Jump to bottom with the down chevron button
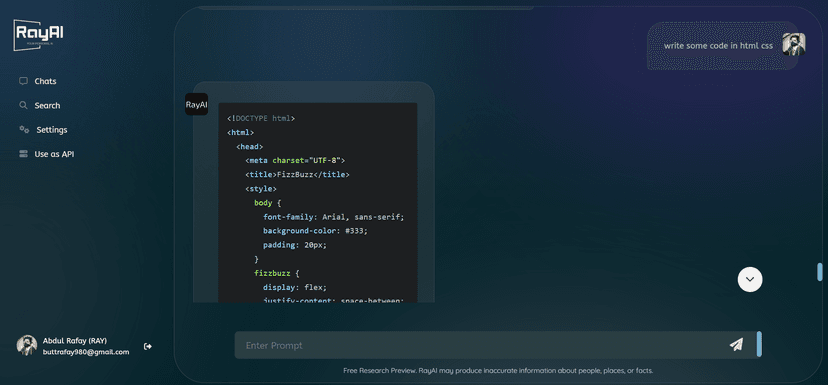Image resolution: width=828 pixels, height=385 pixels. (750, 279)
